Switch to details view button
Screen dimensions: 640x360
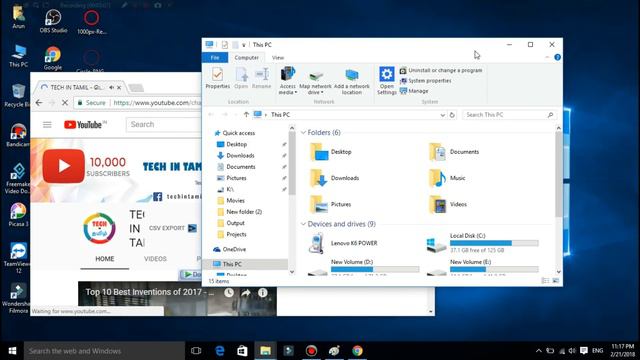[x=545, y=281]
